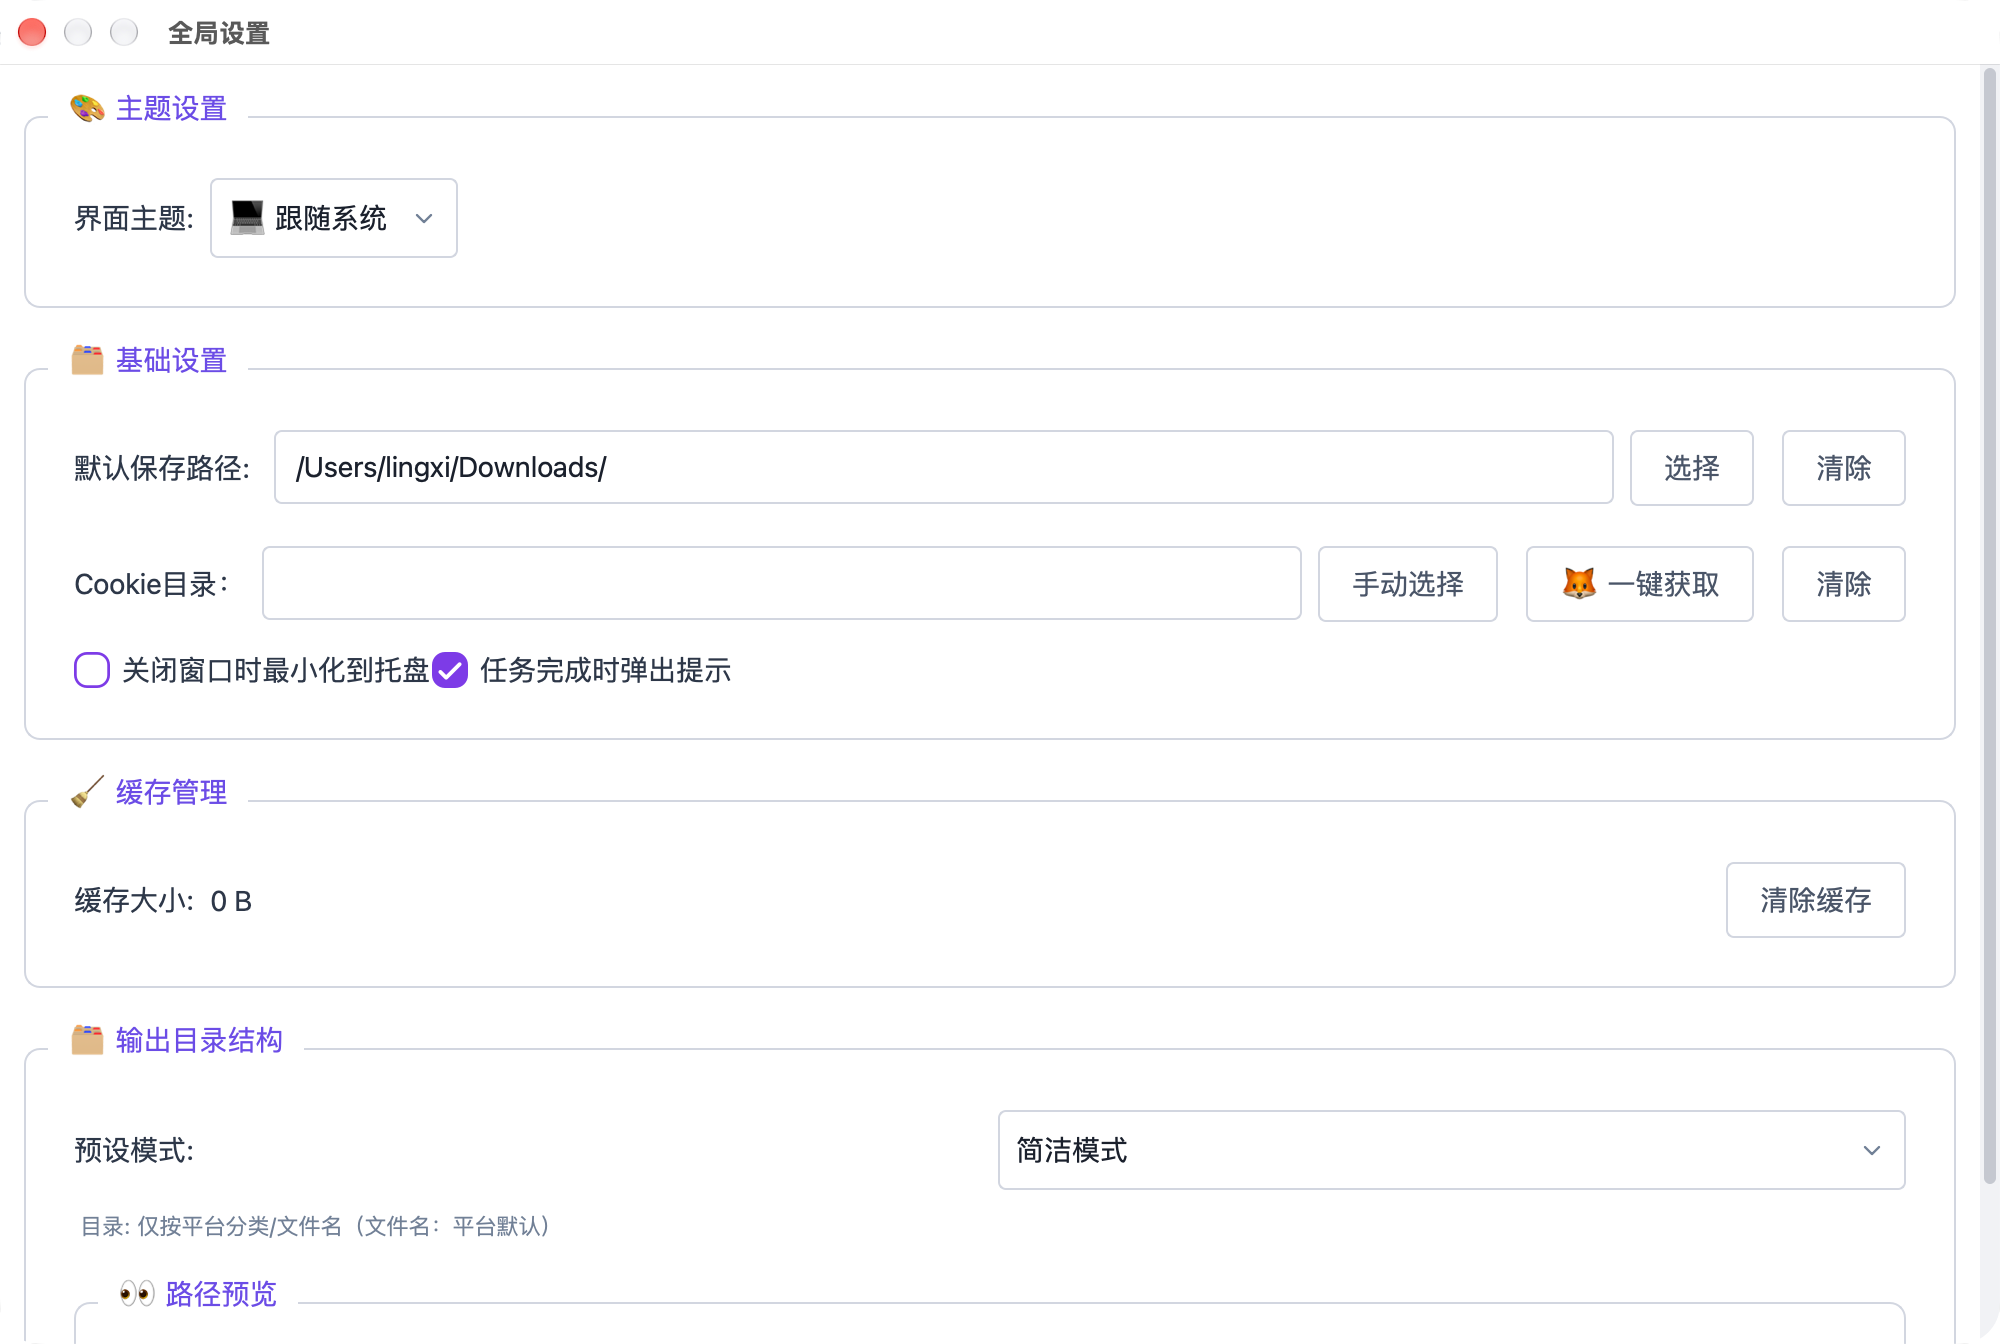
Task: Focus the empty Cookie目录 input field
Action: pos(781,584)
